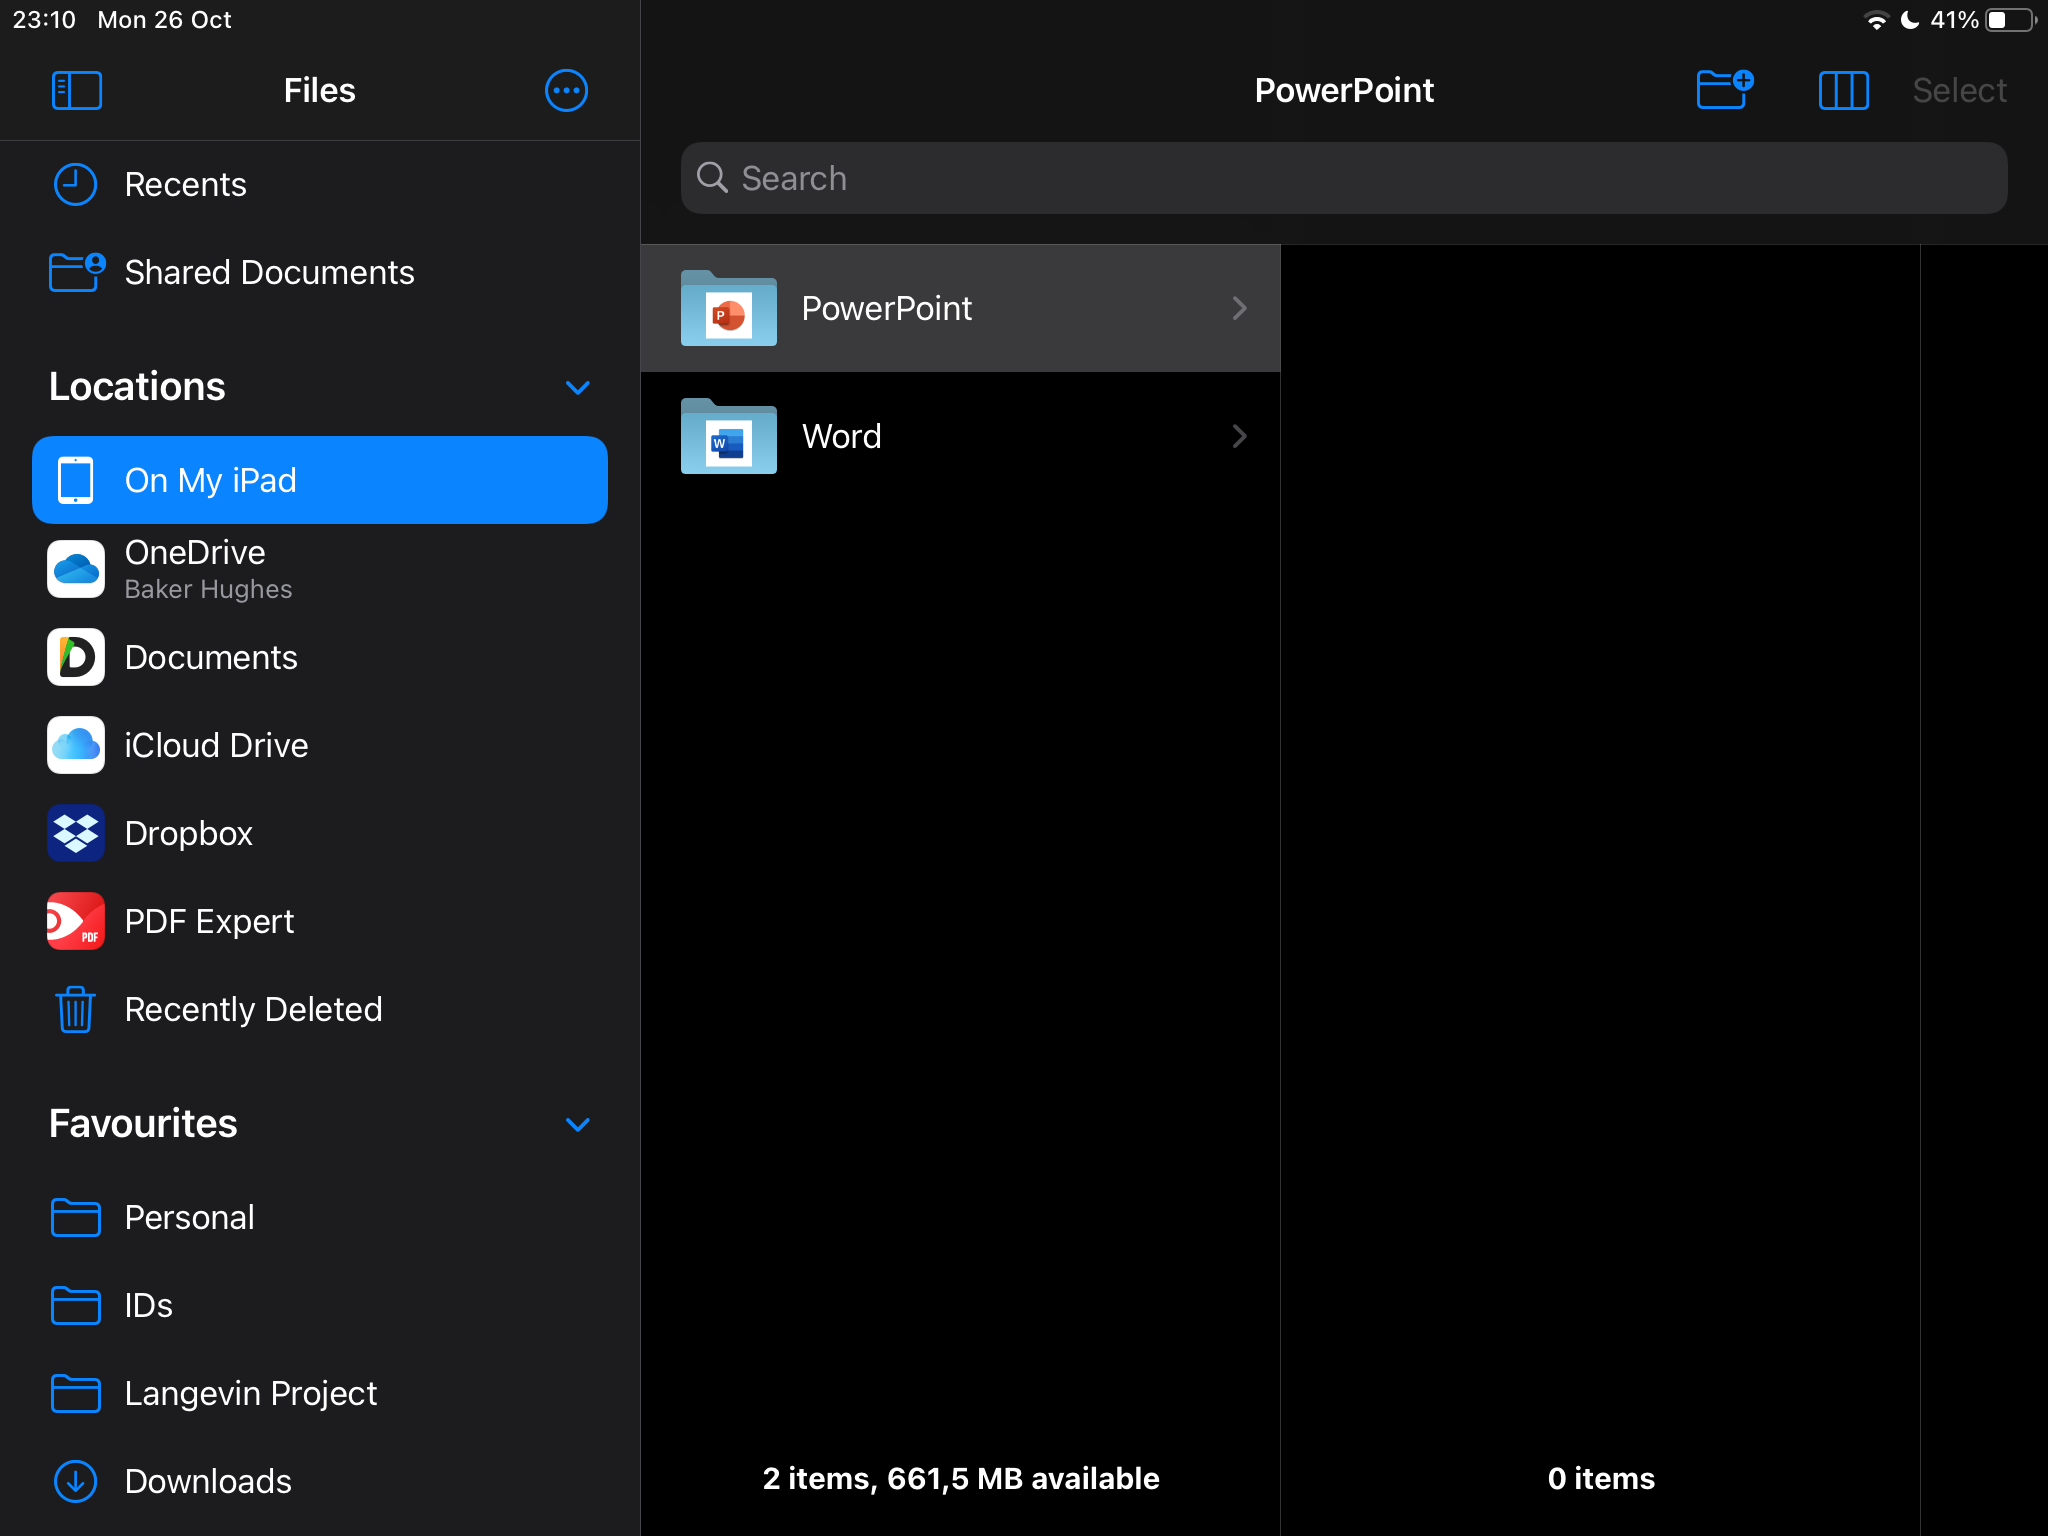The image size is (2048, 1536).
Task: Toggle the sidebar visibility icon
Action: [x=76, y=90]
